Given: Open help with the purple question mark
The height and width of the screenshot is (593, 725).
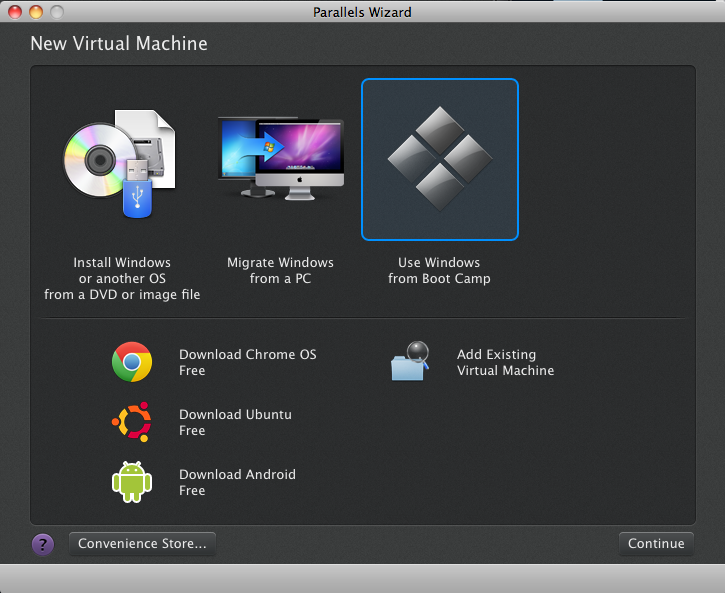Looking at the screenshot, I should (43, 544).
